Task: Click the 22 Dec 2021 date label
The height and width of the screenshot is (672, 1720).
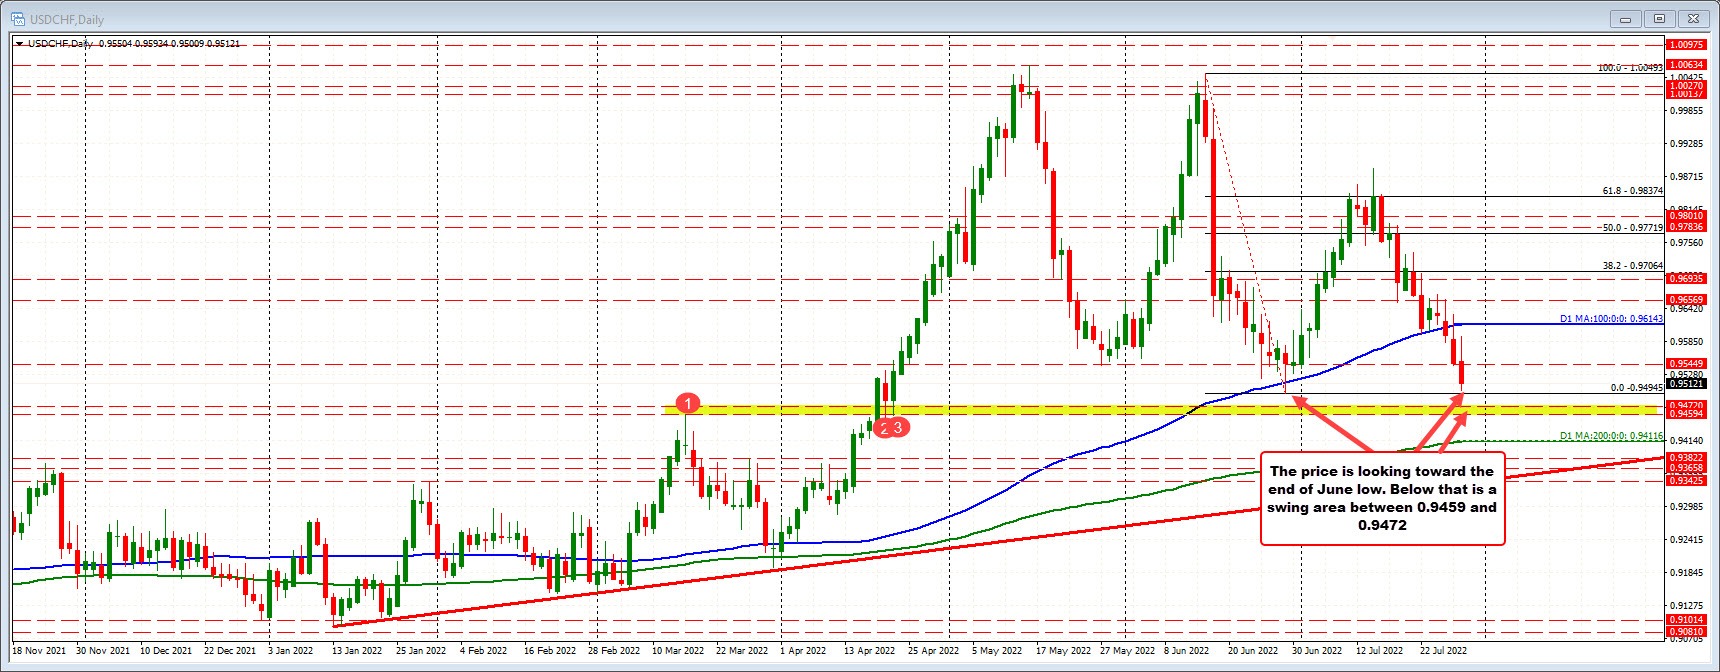Action: [230, 650]
